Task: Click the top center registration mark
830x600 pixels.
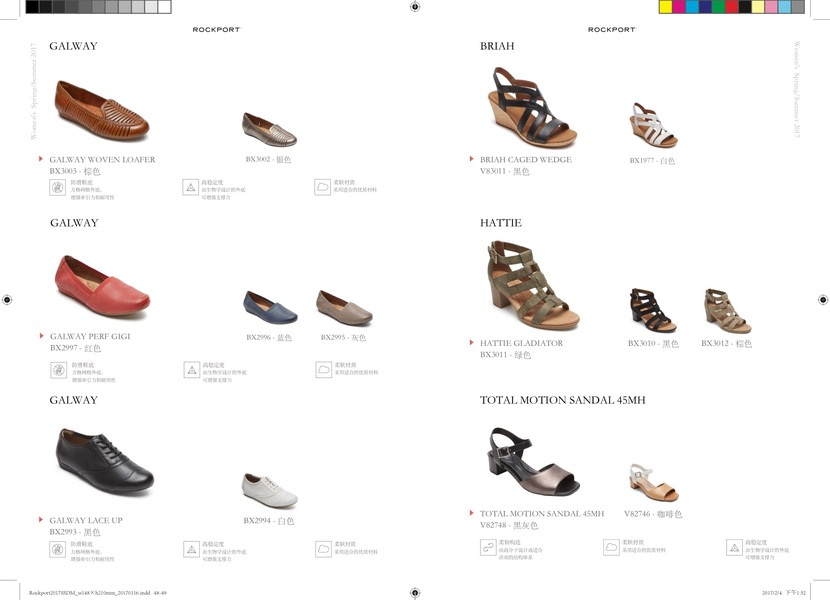Action: pyautogui.click(x=415, y=7)
